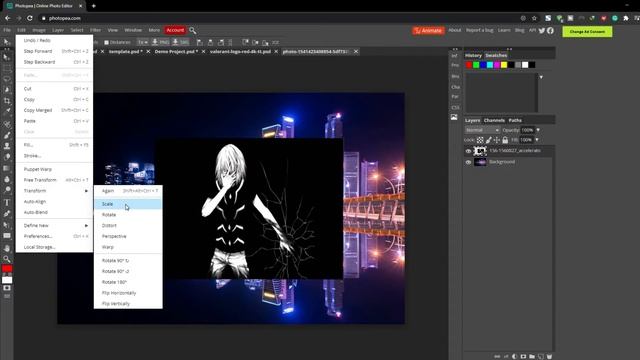
Task: Choose Distort from Transform submenu
Action: [128, 226]
